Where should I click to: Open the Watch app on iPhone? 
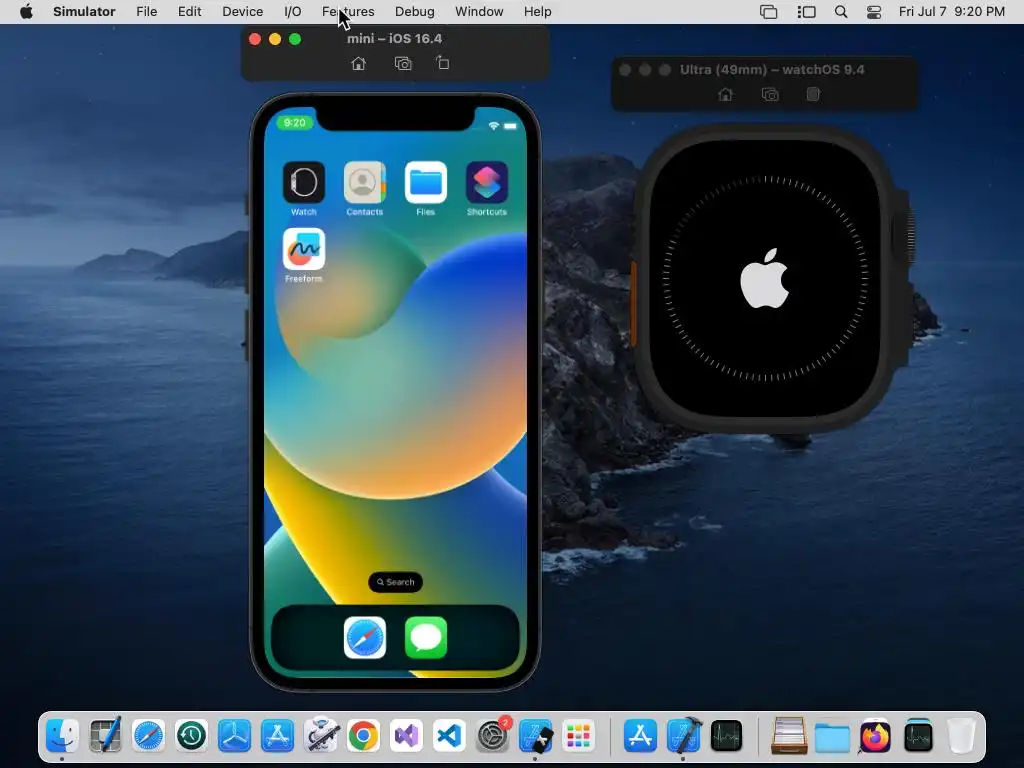pos(304,182)
